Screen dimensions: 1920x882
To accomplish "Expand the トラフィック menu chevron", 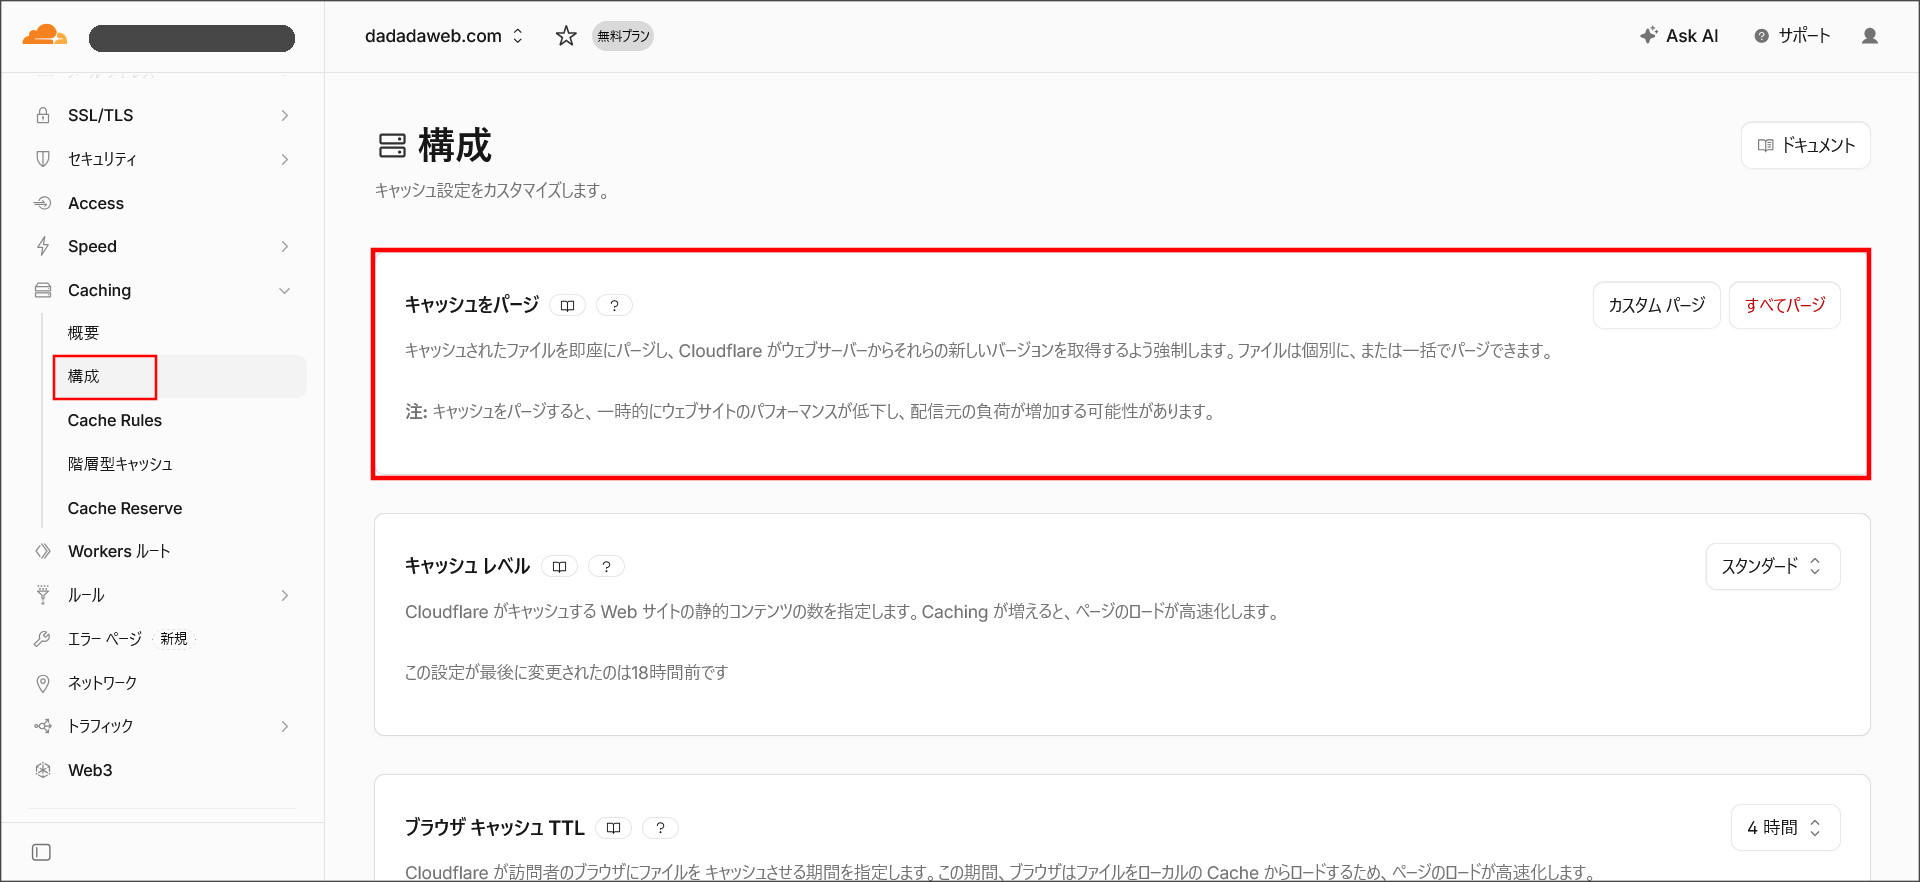I will click(x=285, y=726).
